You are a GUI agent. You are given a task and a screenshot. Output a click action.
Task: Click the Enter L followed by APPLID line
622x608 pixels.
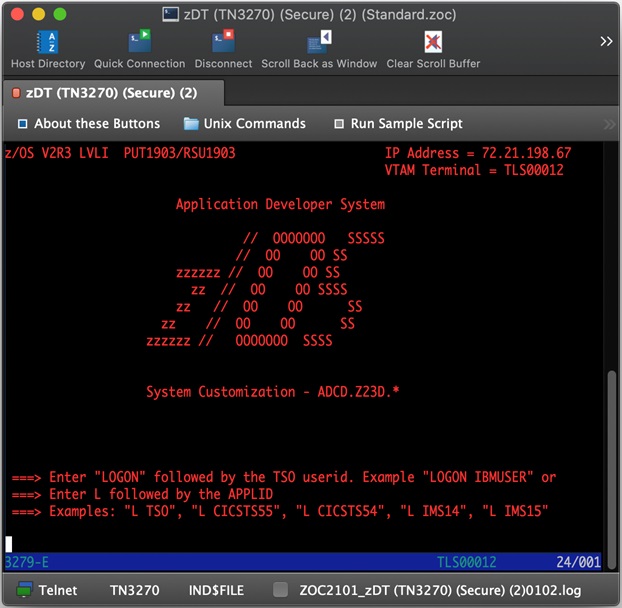click(x=142, y=494)
